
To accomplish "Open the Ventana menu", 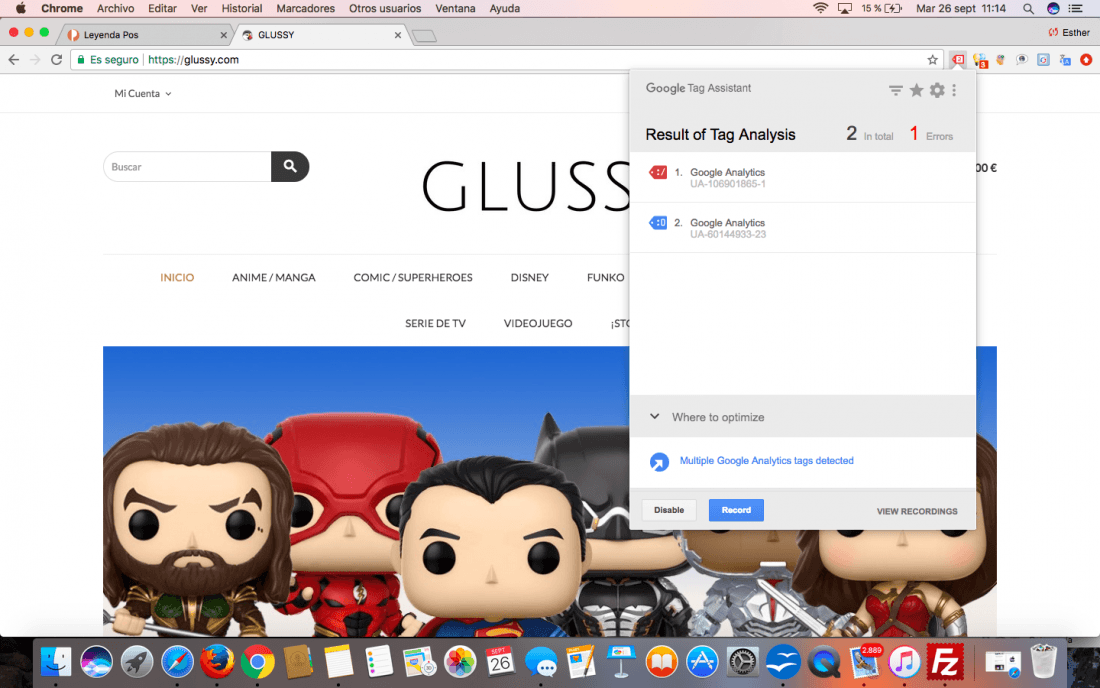I will pyautogui.click(x=455, y=8).
